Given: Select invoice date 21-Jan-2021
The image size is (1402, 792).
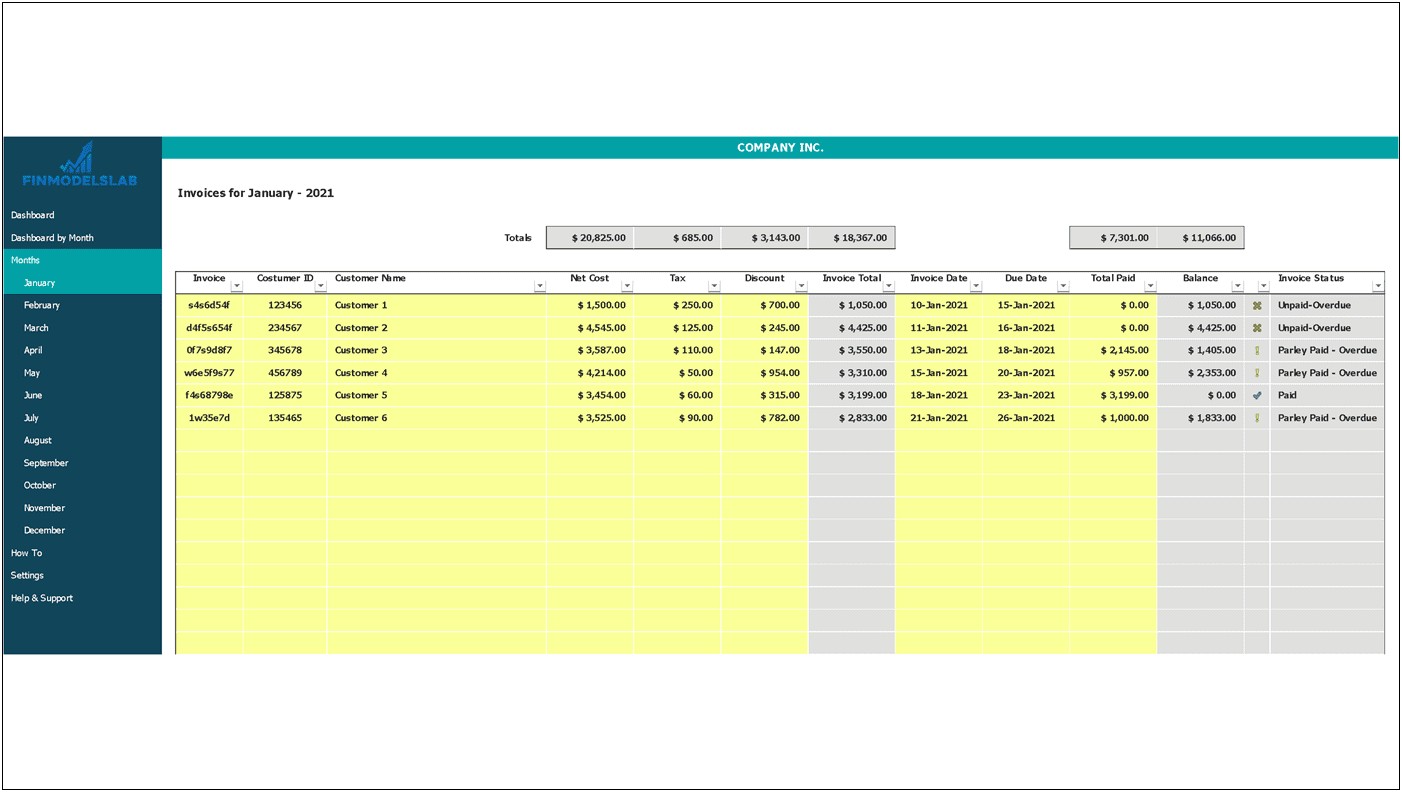Looking at the screenshot, I should pyautogui.click(x=939, y=418).
